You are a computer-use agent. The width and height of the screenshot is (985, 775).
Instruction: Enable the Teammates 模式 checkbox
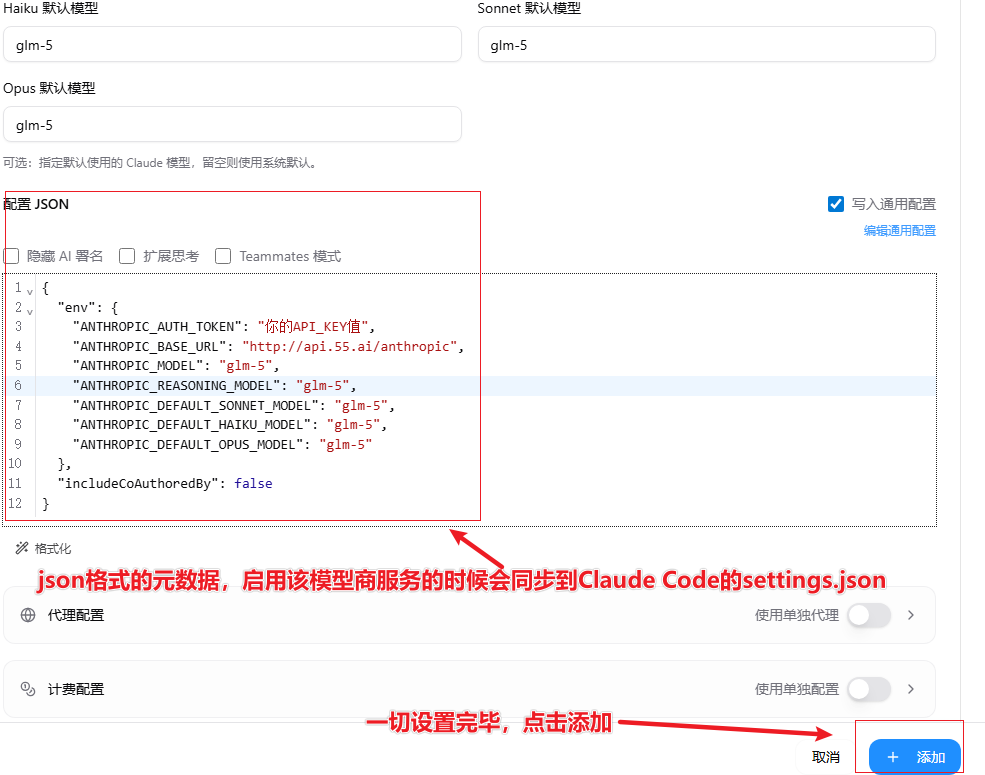(x=223, y=256)
